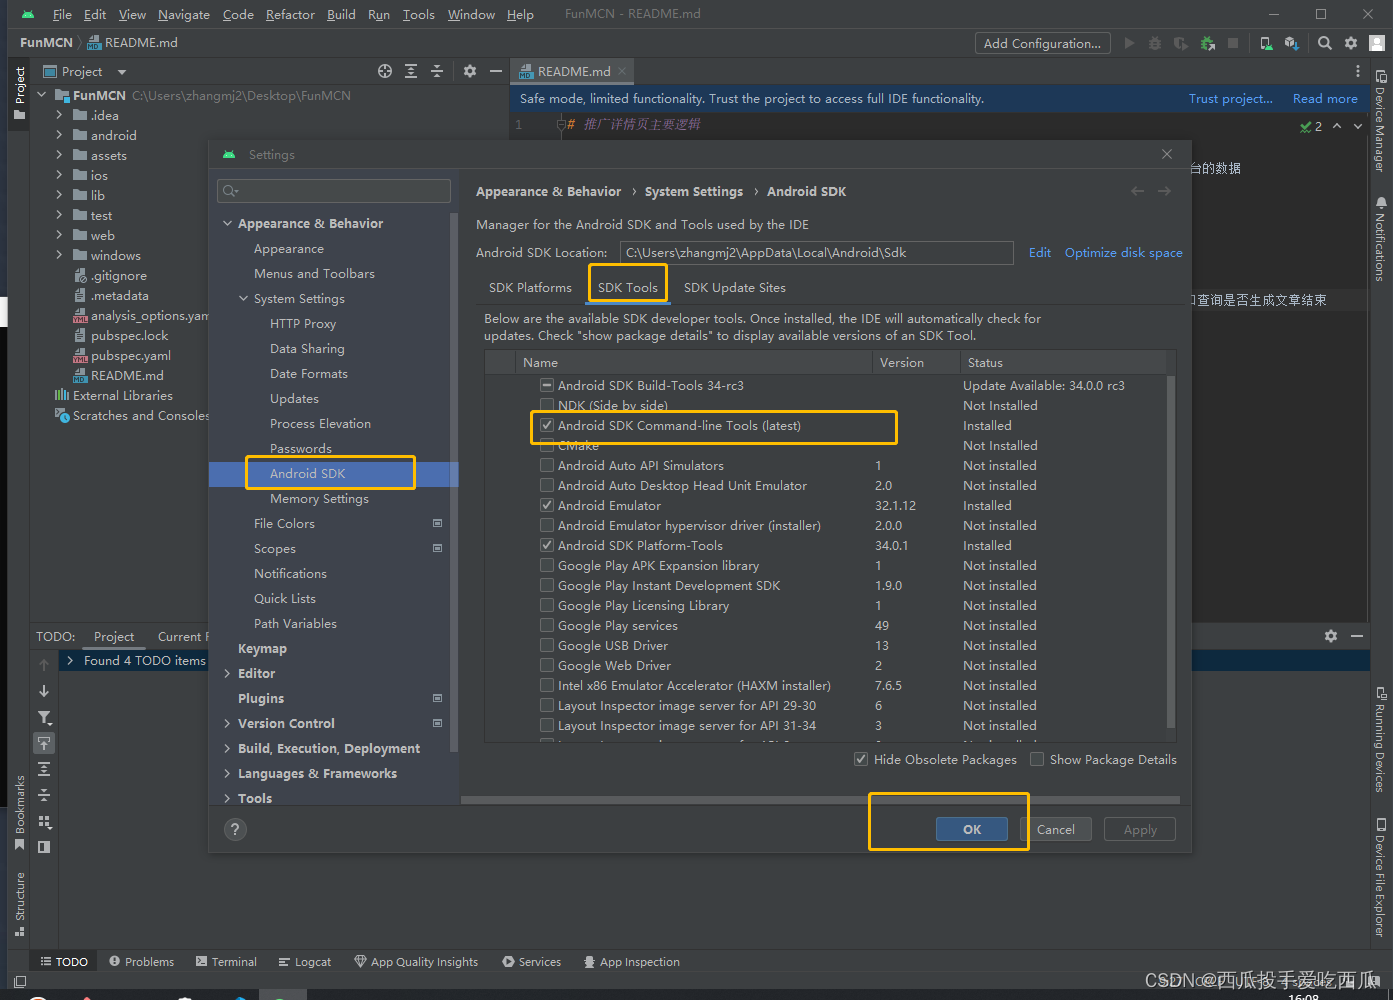Viewport: 1393px width, 1000px height.
Task: Expand the android folder in project tree
Action: pyautogui.click(x=59, y=135)
